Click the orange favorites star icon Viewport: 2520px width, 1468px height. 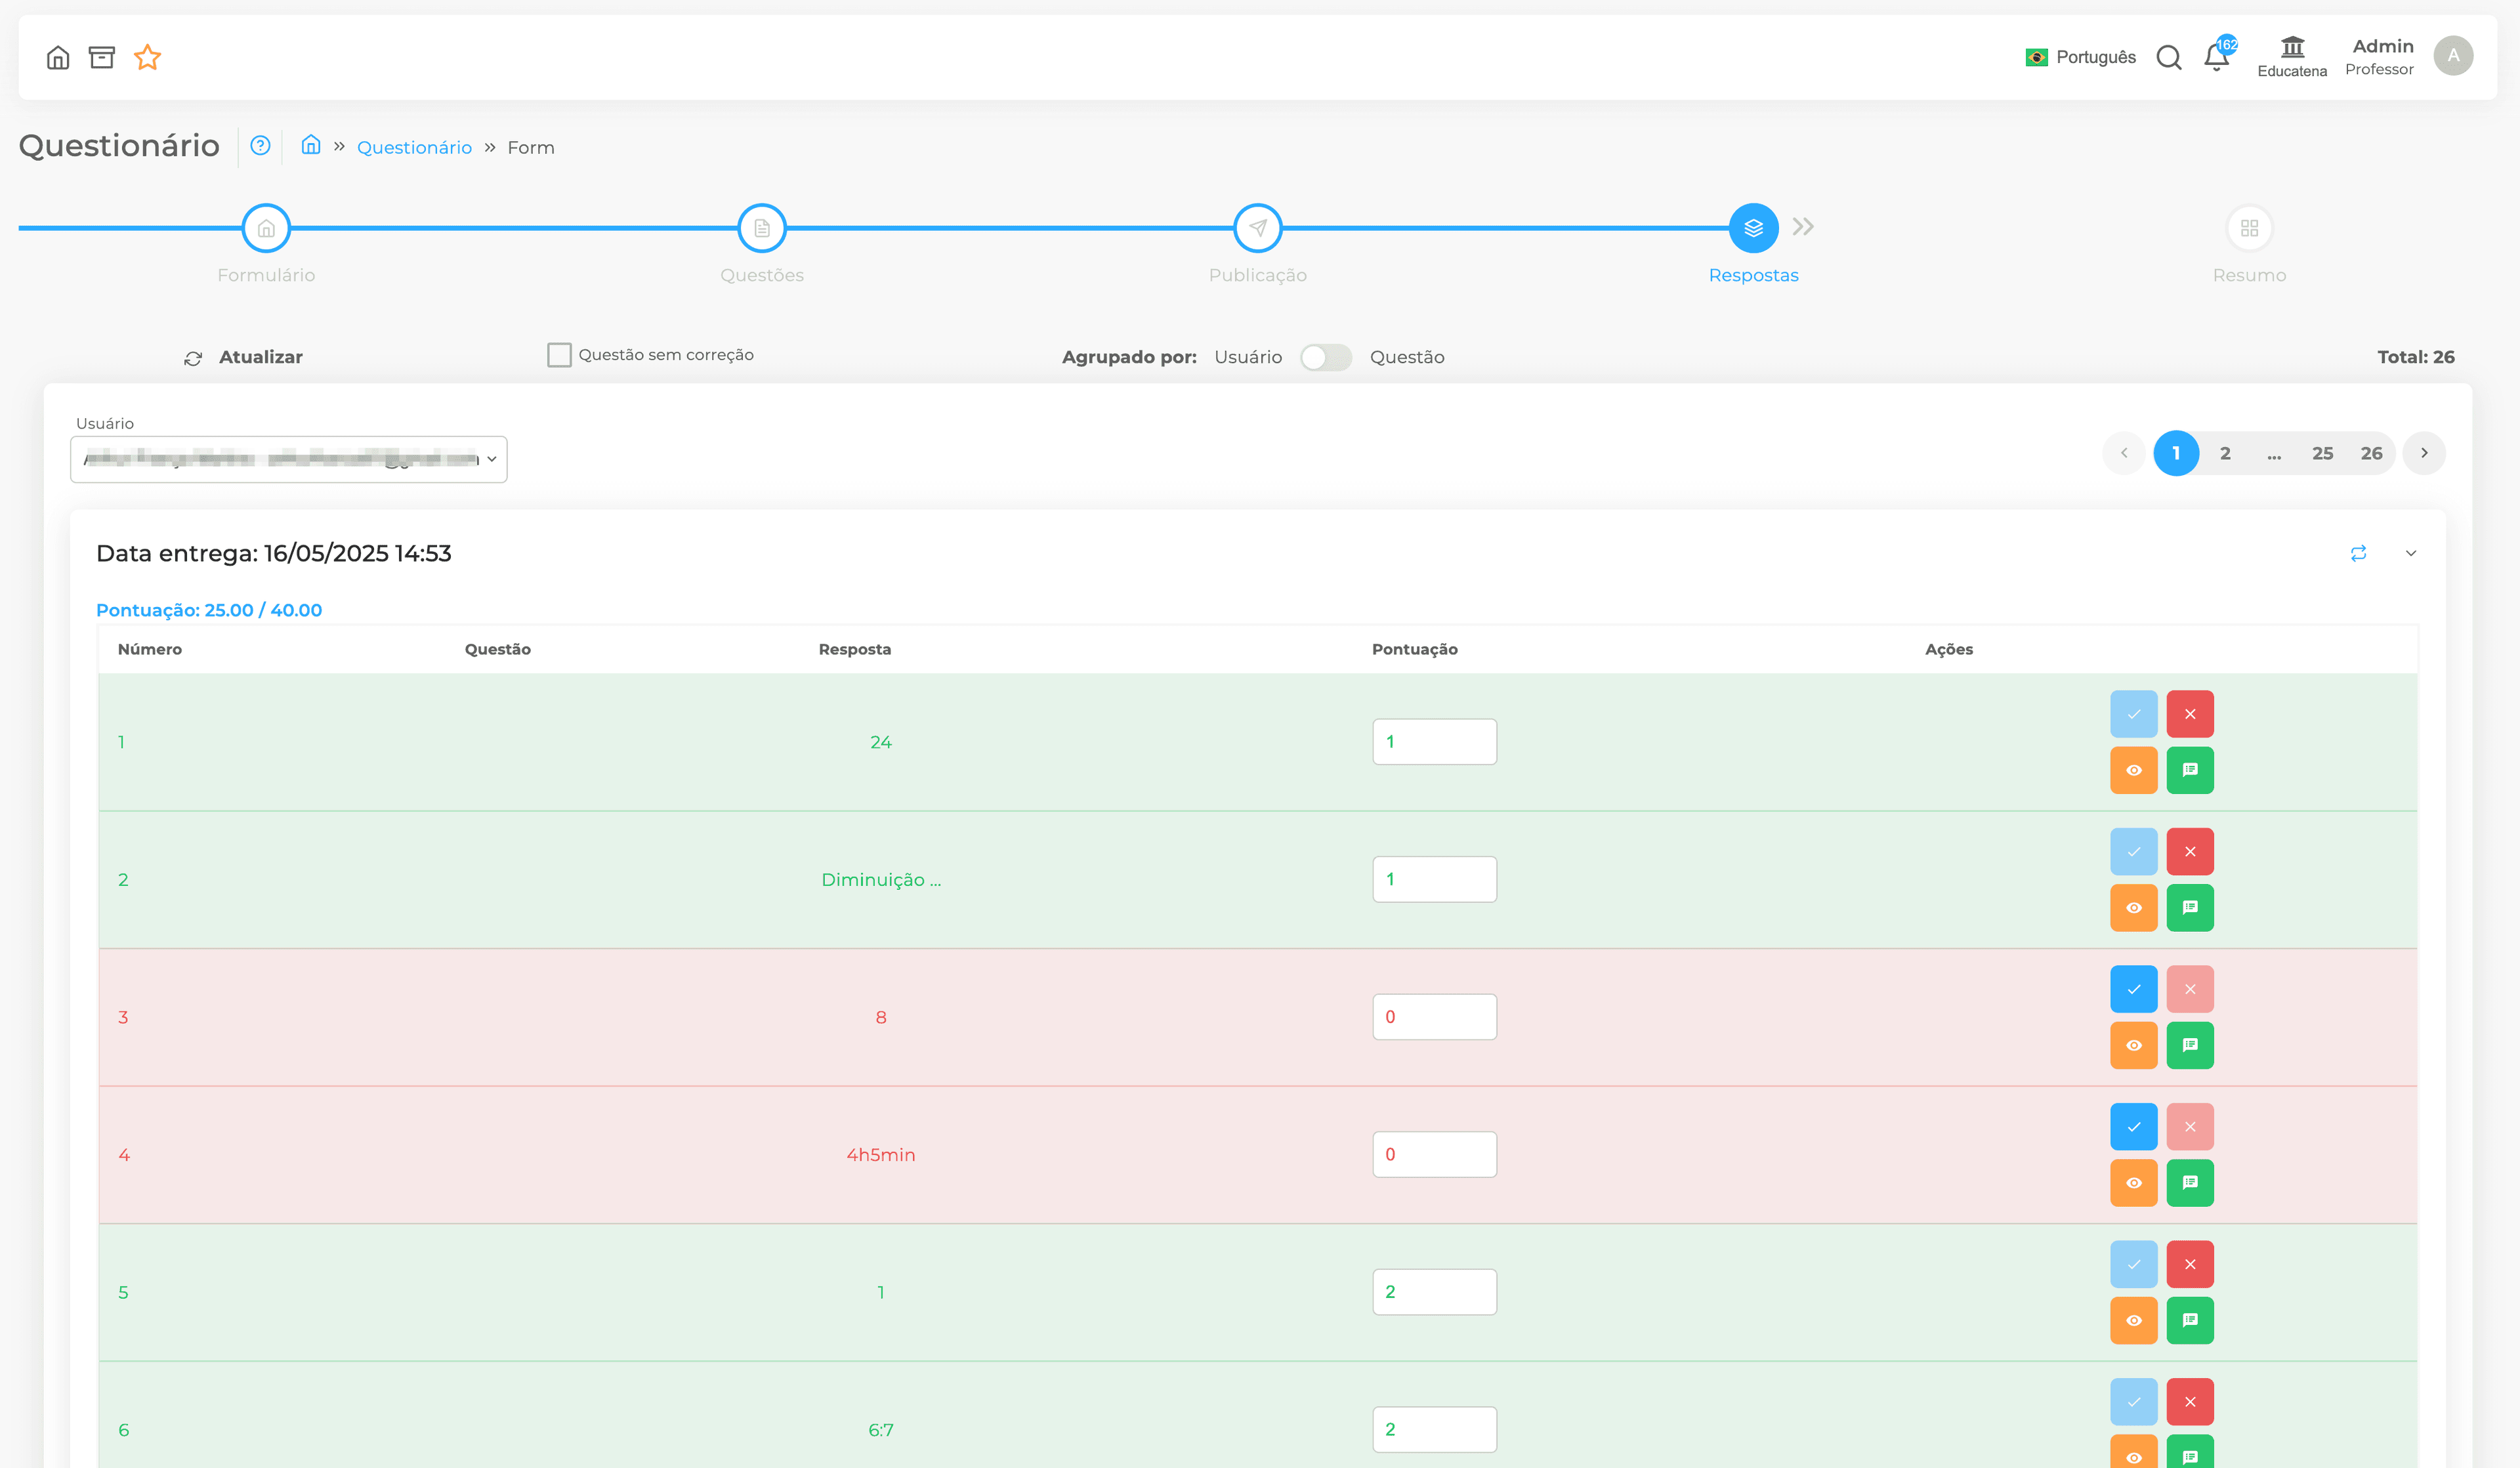click(148, 57)
